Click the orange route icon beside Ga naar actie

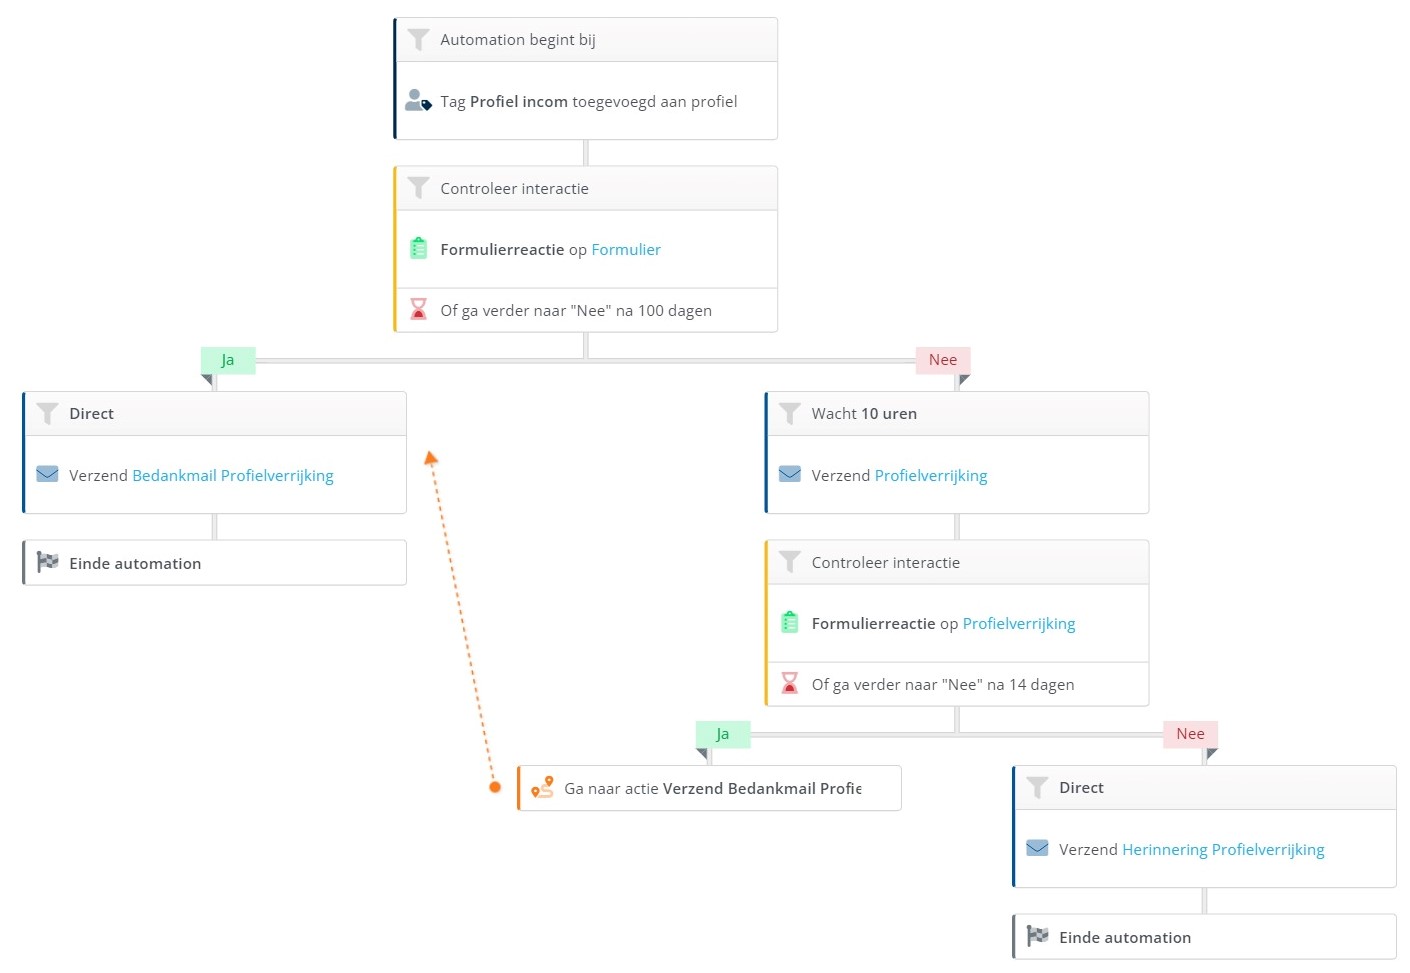click(542, 788)
